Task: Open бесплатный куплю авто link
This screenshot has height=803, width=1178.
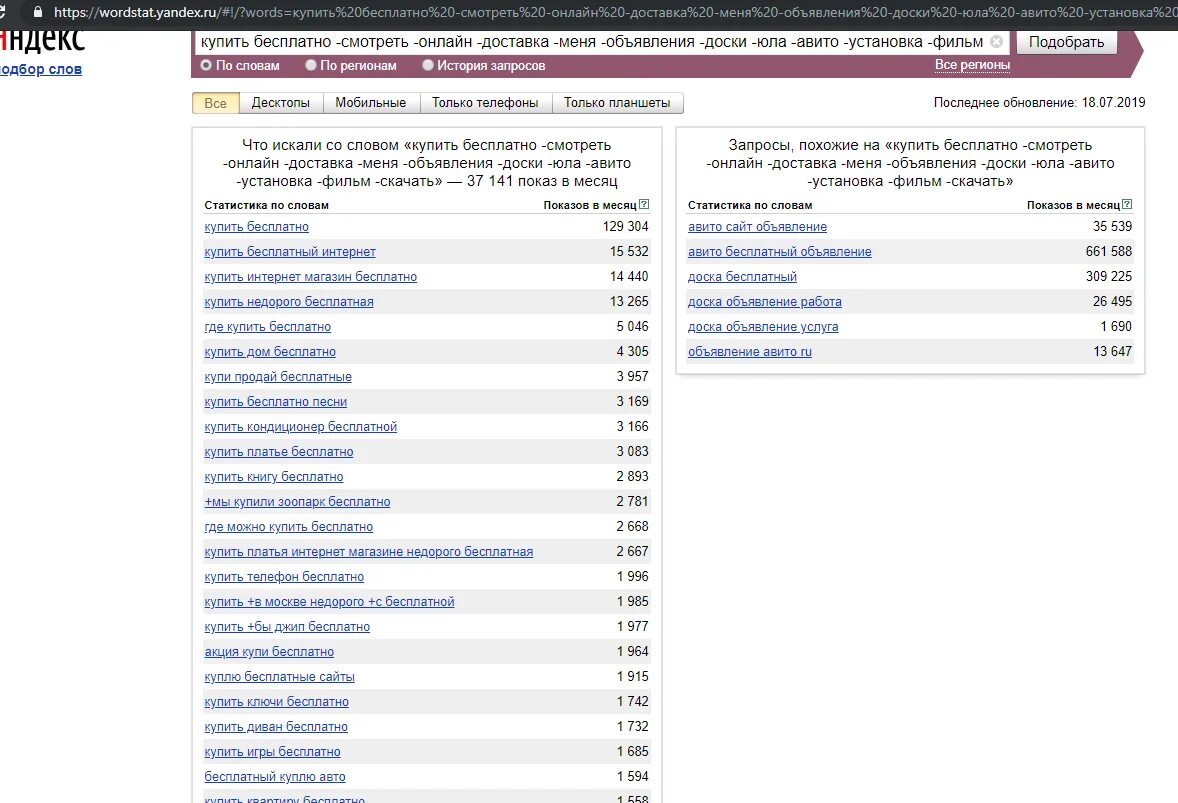Action: pos(275,777)
